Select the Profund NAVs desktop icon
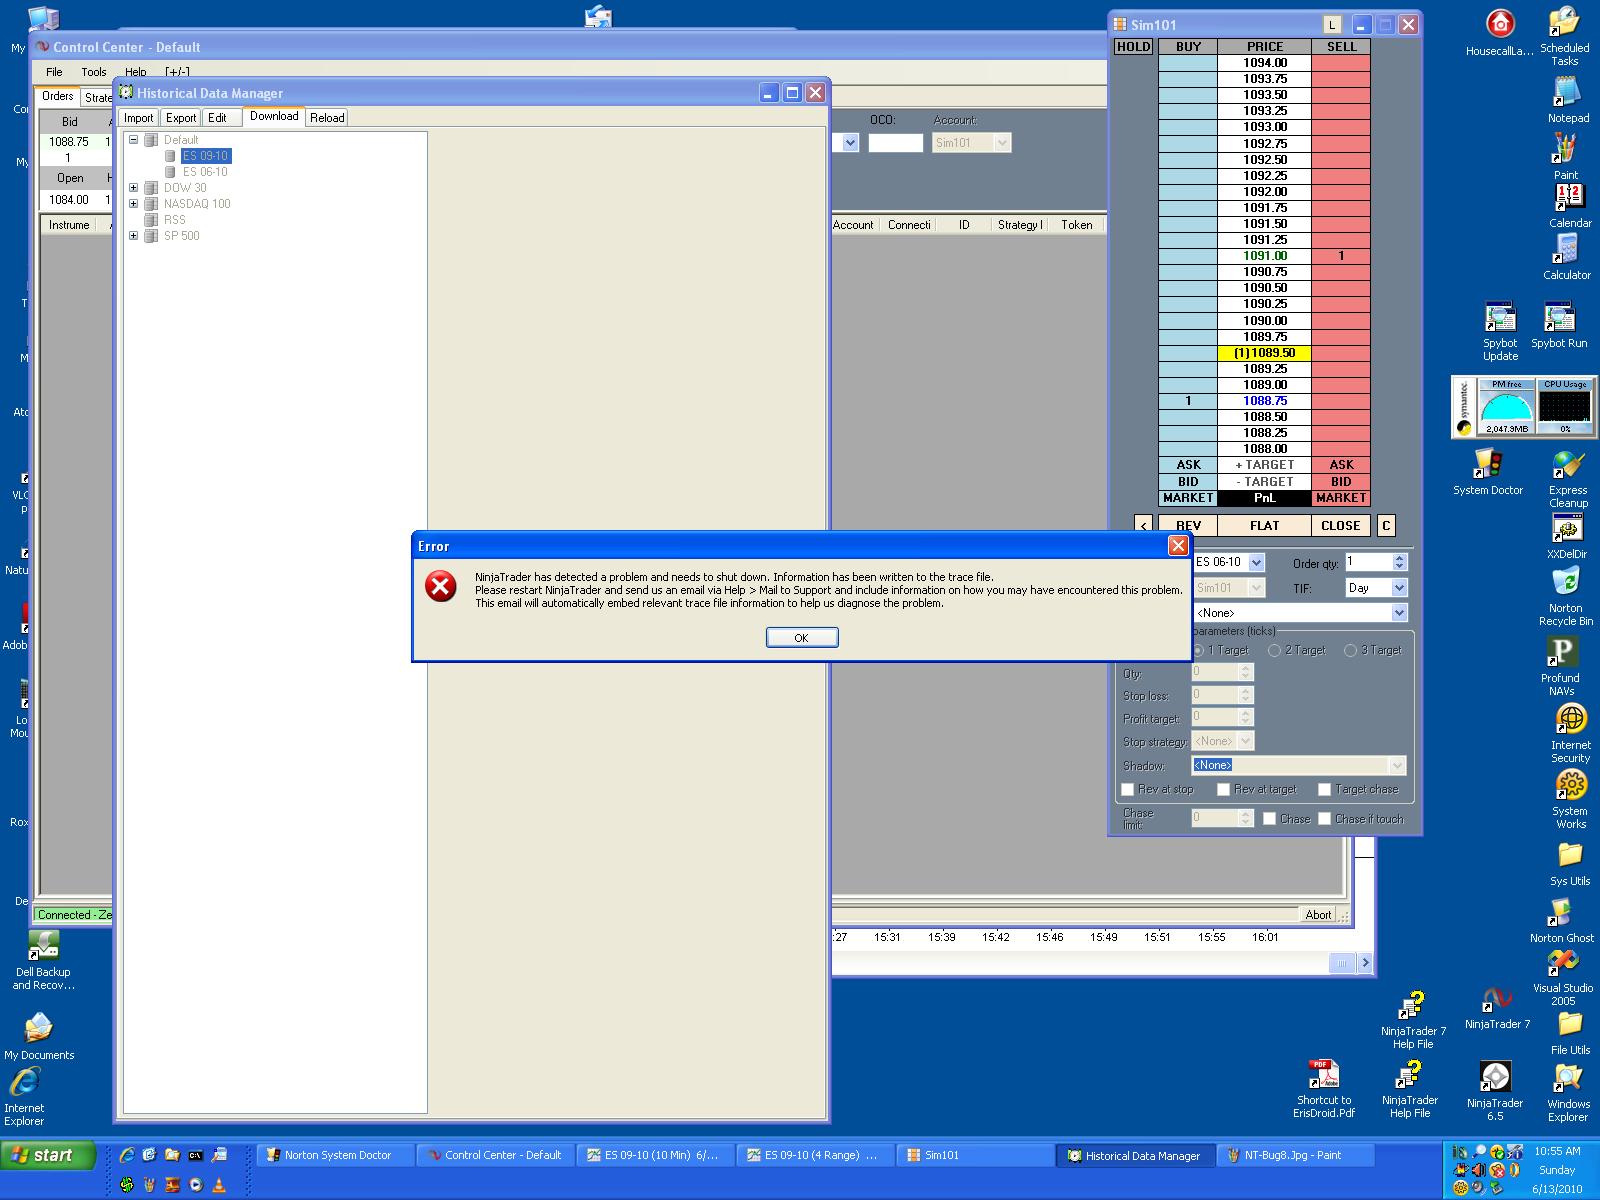 pos(1560,667)
